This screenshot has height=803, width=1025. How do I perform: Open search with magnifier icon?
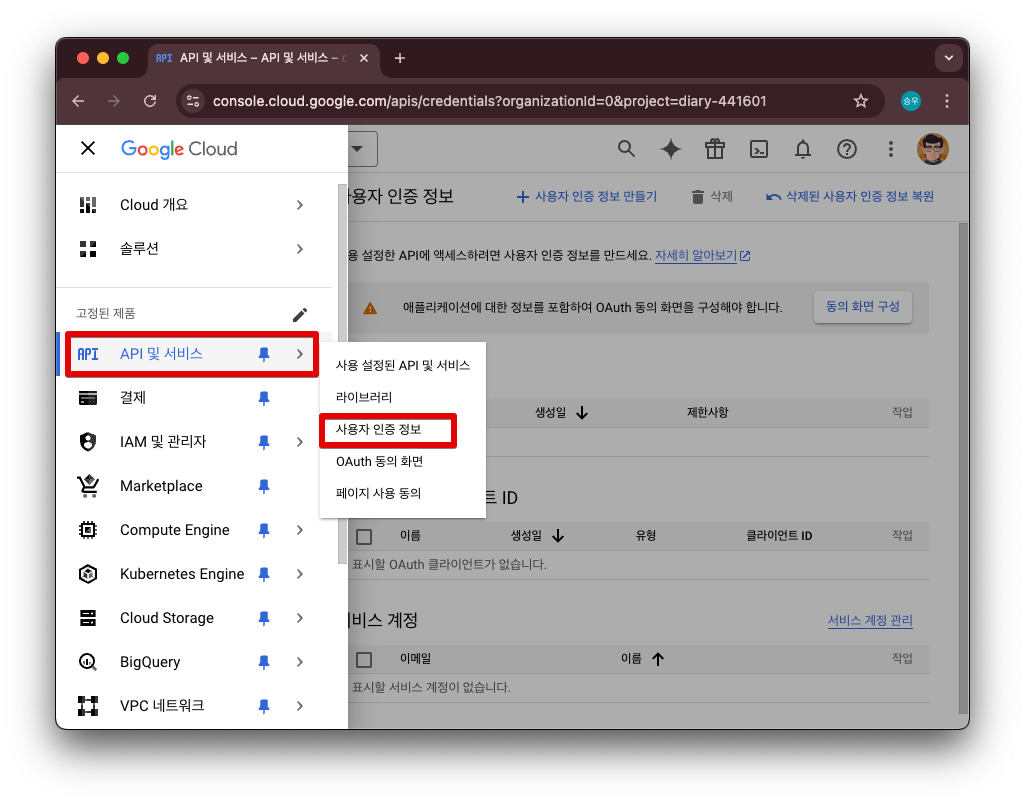click(626, 149)
